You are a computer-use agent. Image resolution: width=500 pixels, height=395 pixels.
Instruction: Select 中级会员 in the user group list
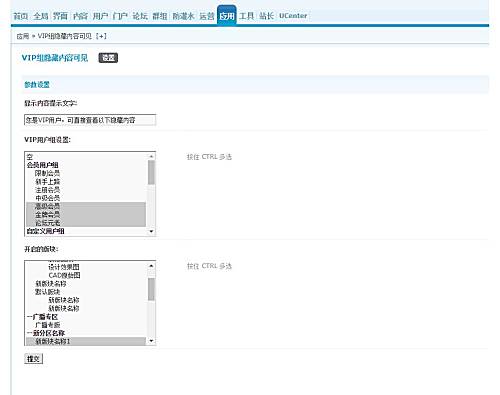[x=86, y=198]
